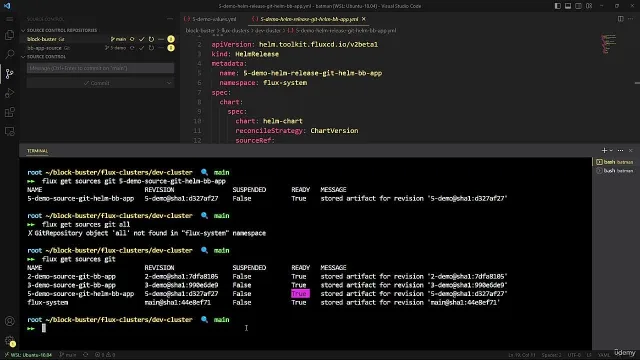Open the Explorer view in activity bar

pos(9,35)
